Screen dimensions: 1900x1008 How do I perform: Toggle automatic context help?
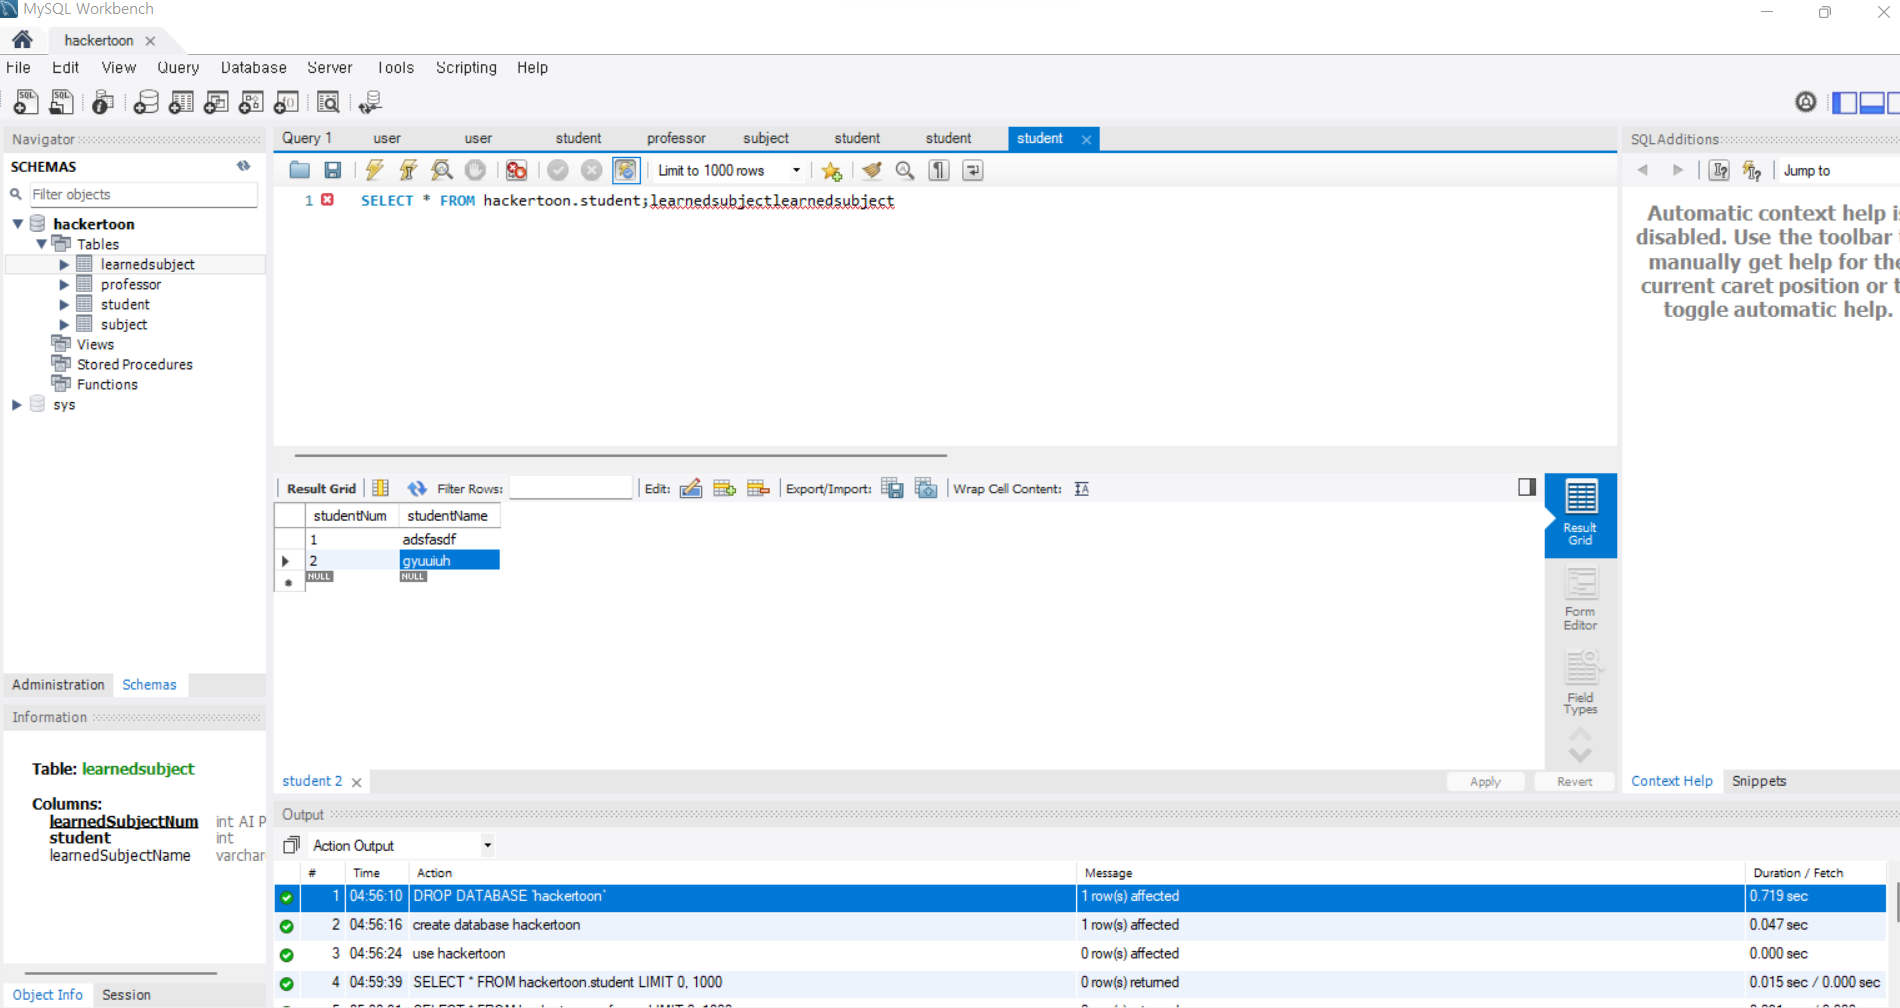[x=1752, y=170]
